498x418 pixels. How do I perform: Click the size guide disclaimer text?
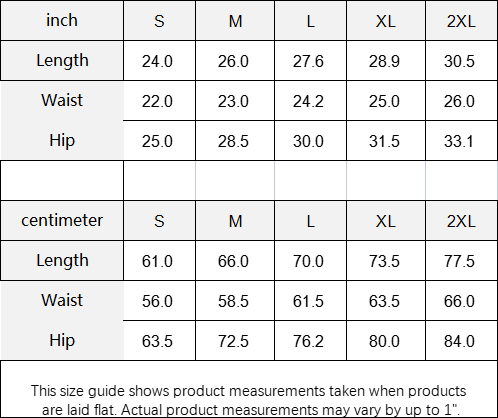click(x=249, y=400)
